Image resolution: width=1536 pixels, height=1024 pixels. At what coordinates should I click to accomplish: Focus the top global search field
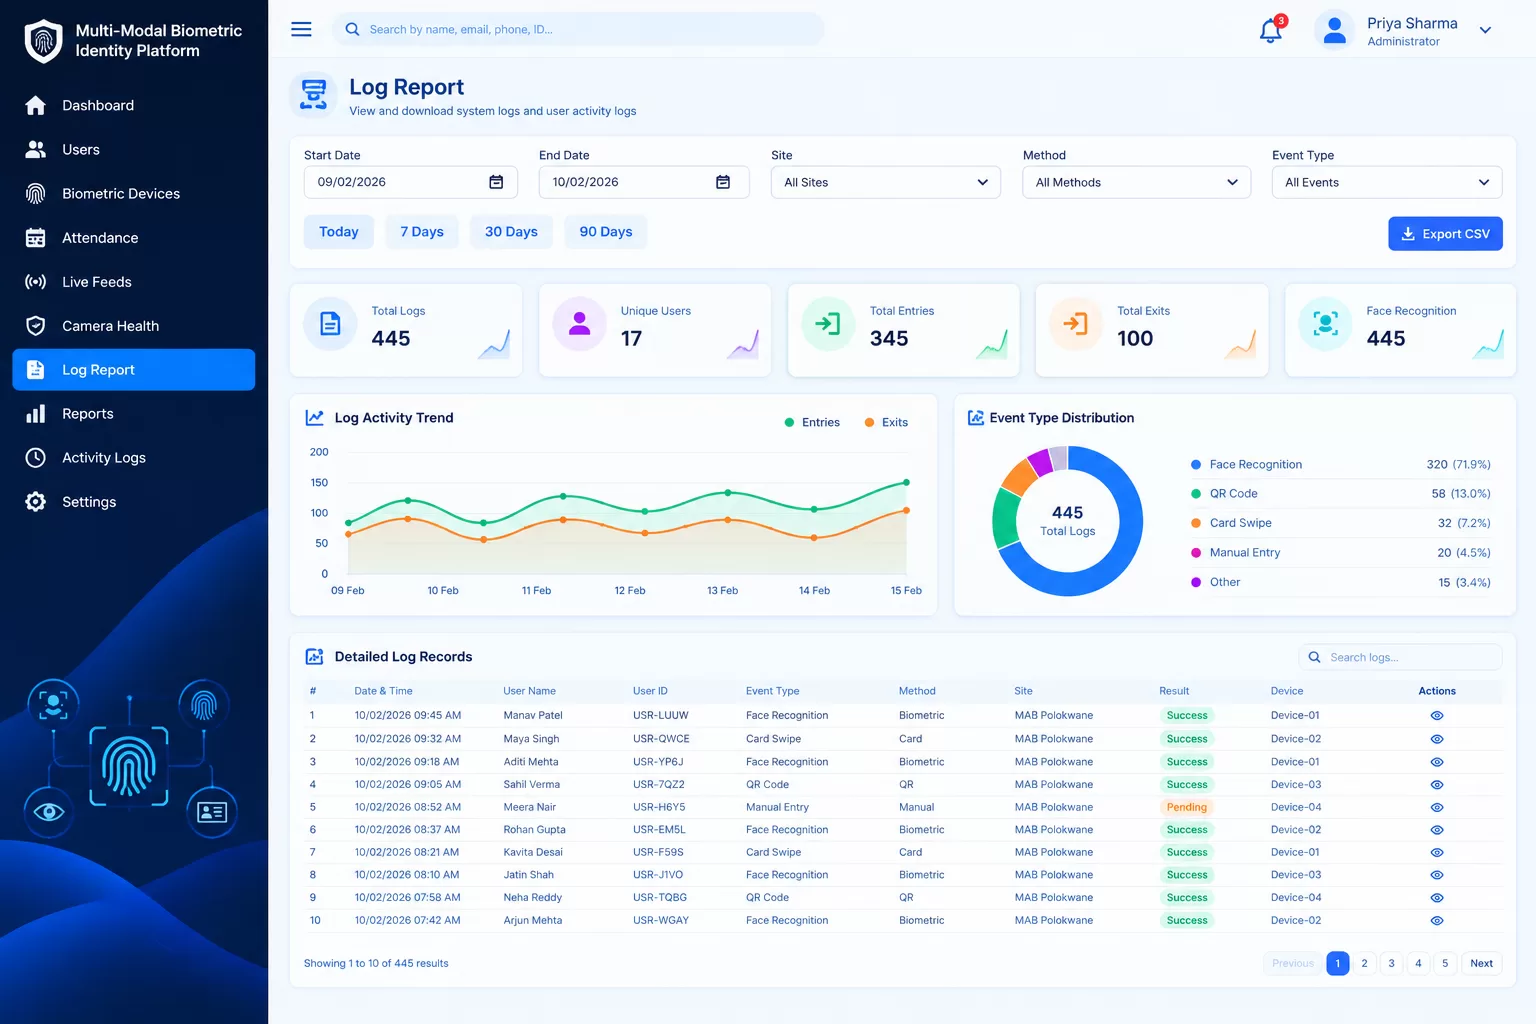pyautogui.click(x=578, y=29)
